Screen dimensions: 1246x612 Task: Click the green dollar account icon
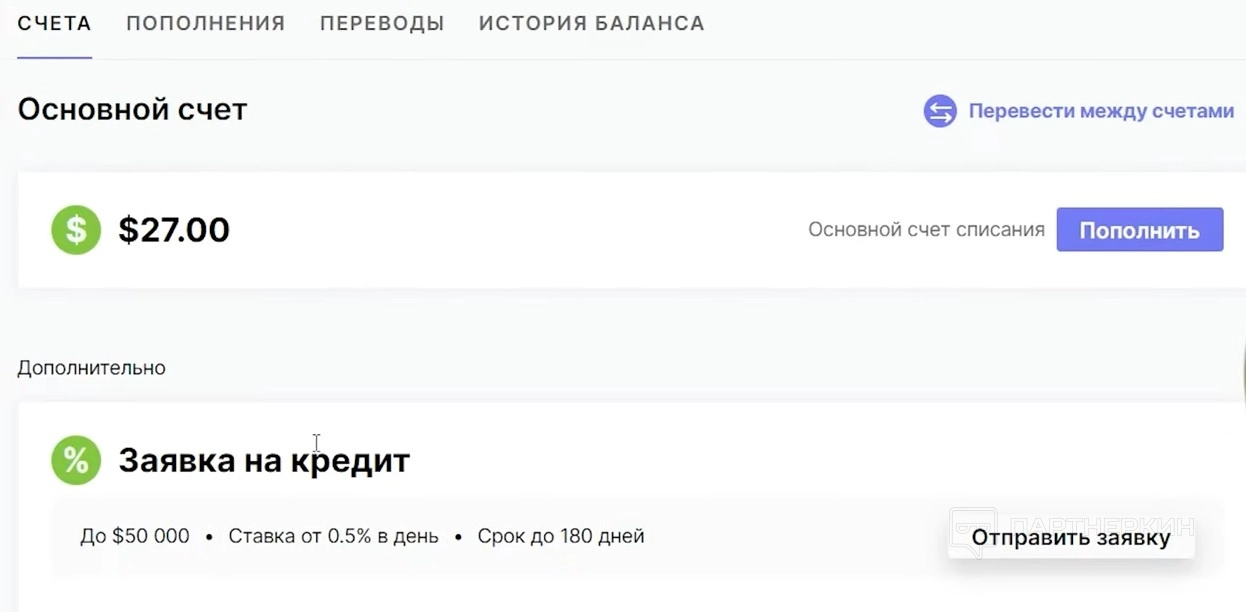point(76,230)
